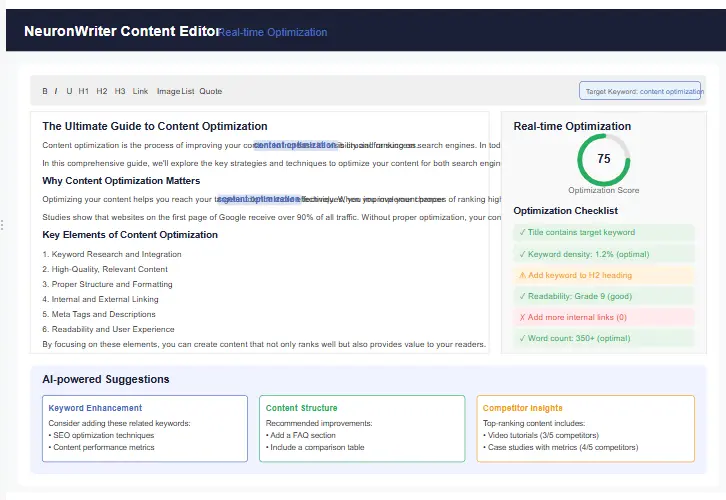This screenshot has height=500, width=726.
Task: Click 'Add more internal links (0)' error item
Action: [604, 317]
